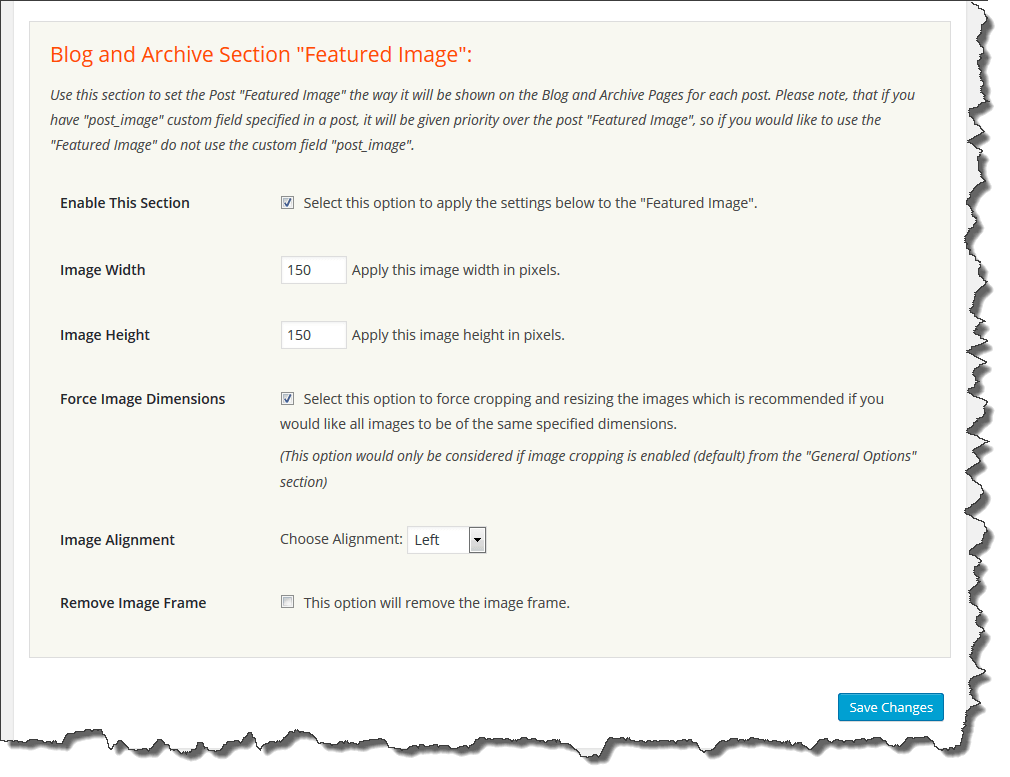The image size is (1010, 777).
Task: Click the alignment dropdown arrow
Action: (477, 539)
